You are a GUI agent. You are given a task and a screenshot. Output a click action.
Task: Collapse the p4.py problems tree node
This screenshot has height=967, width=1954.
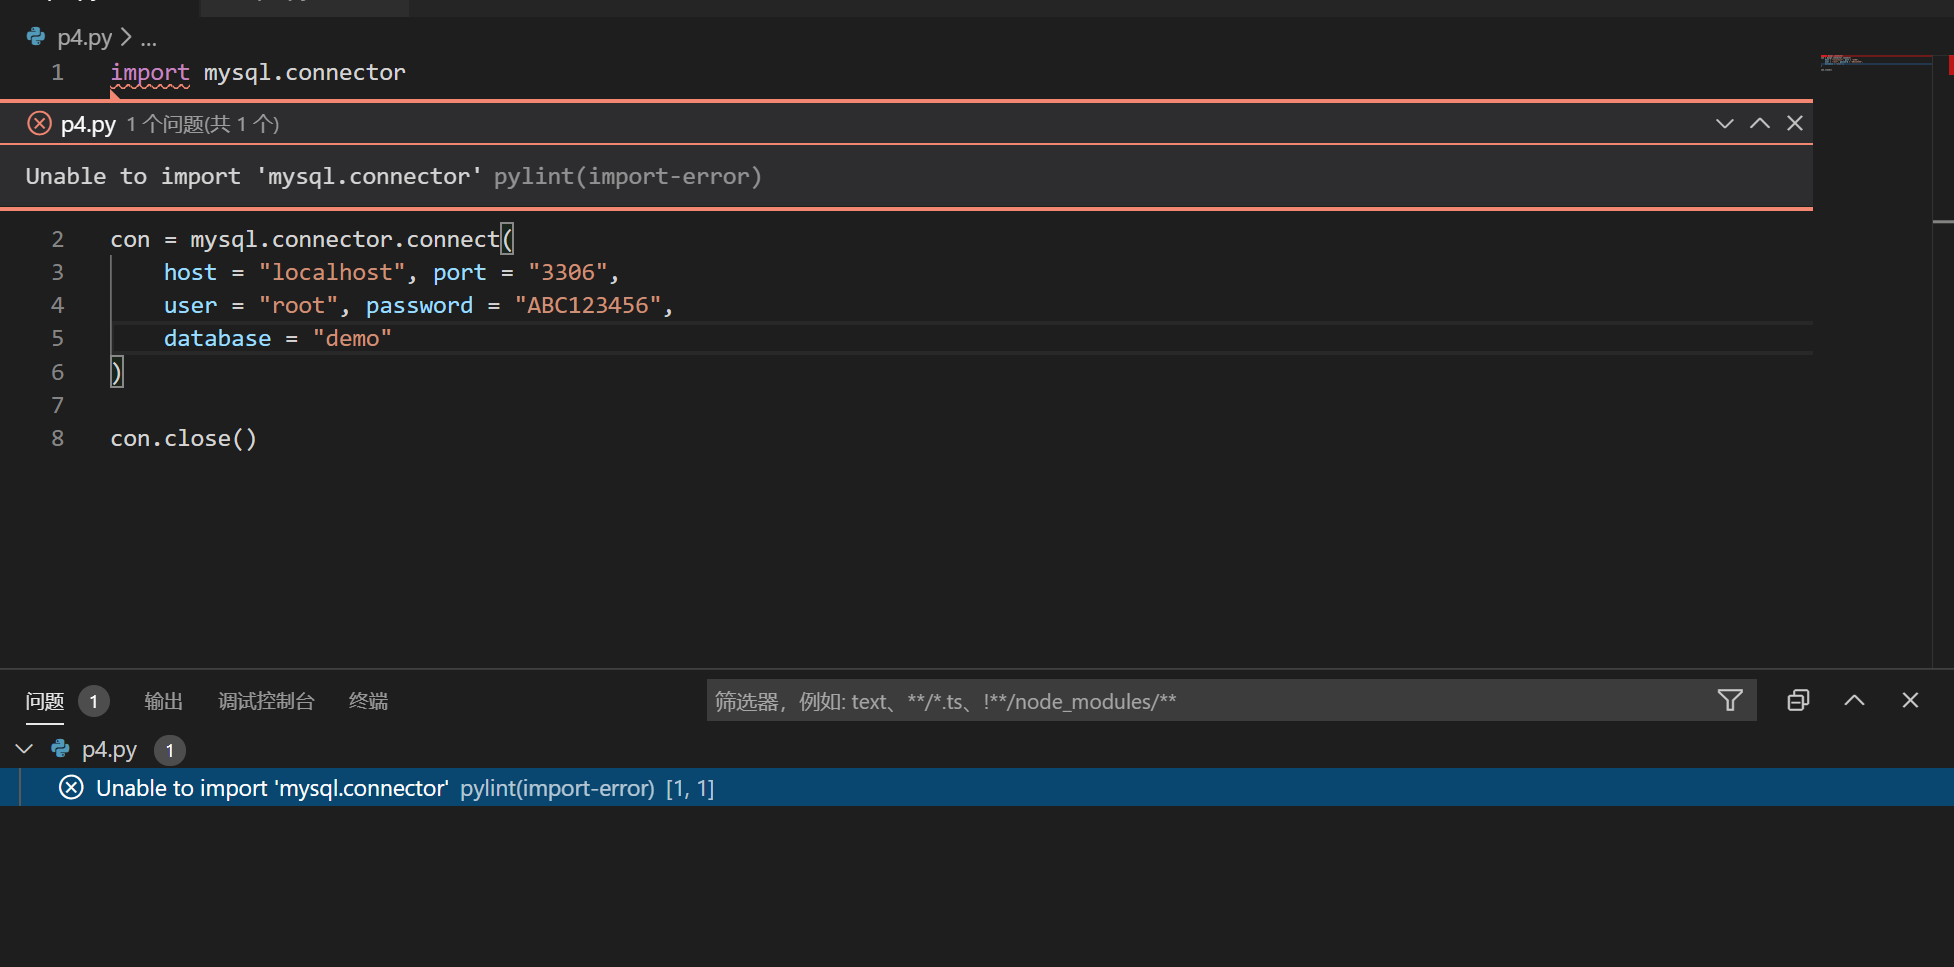(x=24, y=749)
